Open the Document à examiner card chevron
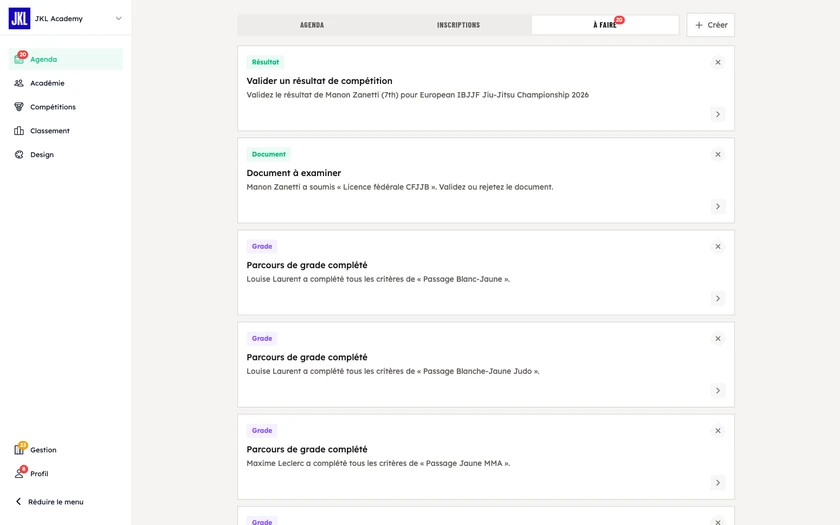 tap(718, 206)
